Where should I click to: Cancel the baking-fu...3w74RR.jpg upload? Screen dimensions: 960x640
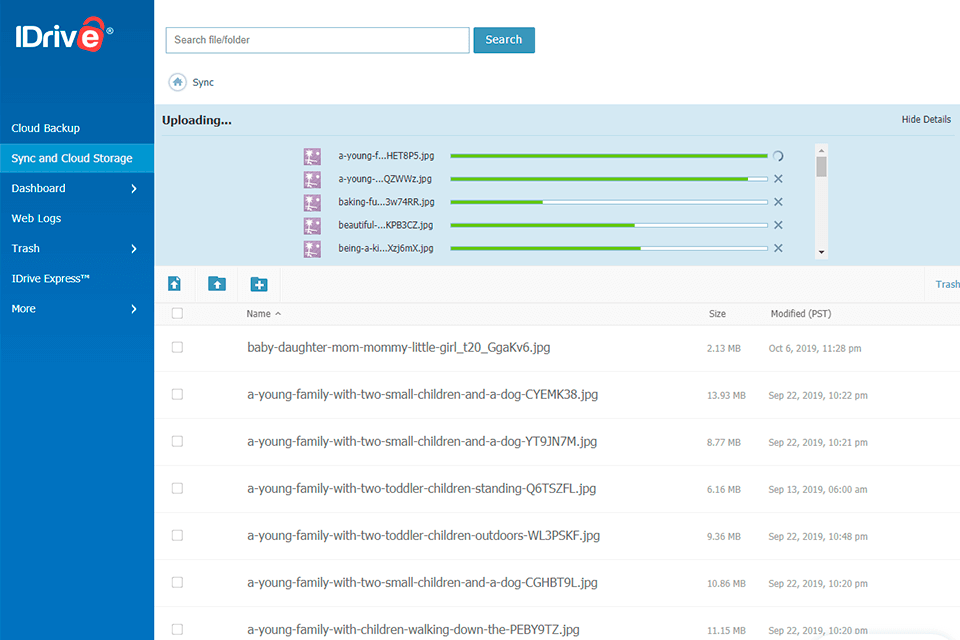(x=778, y=201)
